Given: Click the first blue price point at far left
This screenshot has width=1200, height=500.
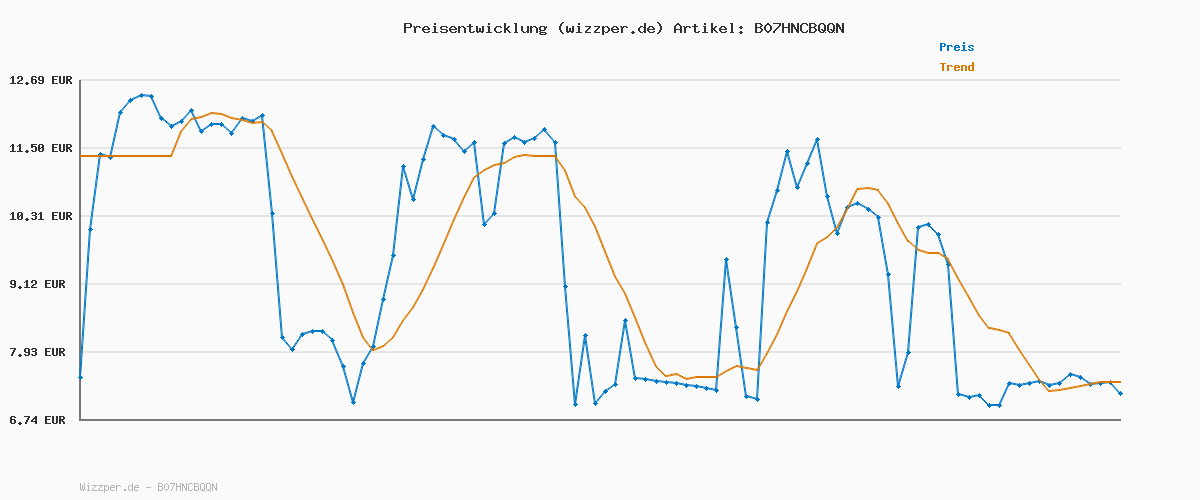Looking at the screenshot, I should point(80,377).
